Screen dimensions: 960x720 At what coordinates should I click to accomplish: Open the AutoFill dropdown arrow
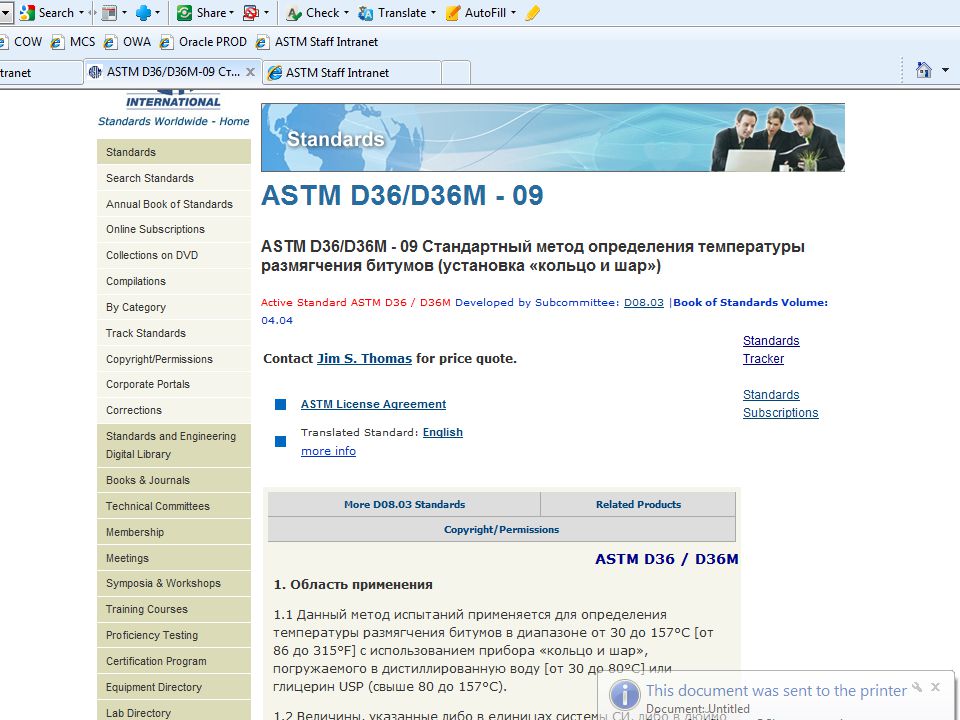(513, 13)
